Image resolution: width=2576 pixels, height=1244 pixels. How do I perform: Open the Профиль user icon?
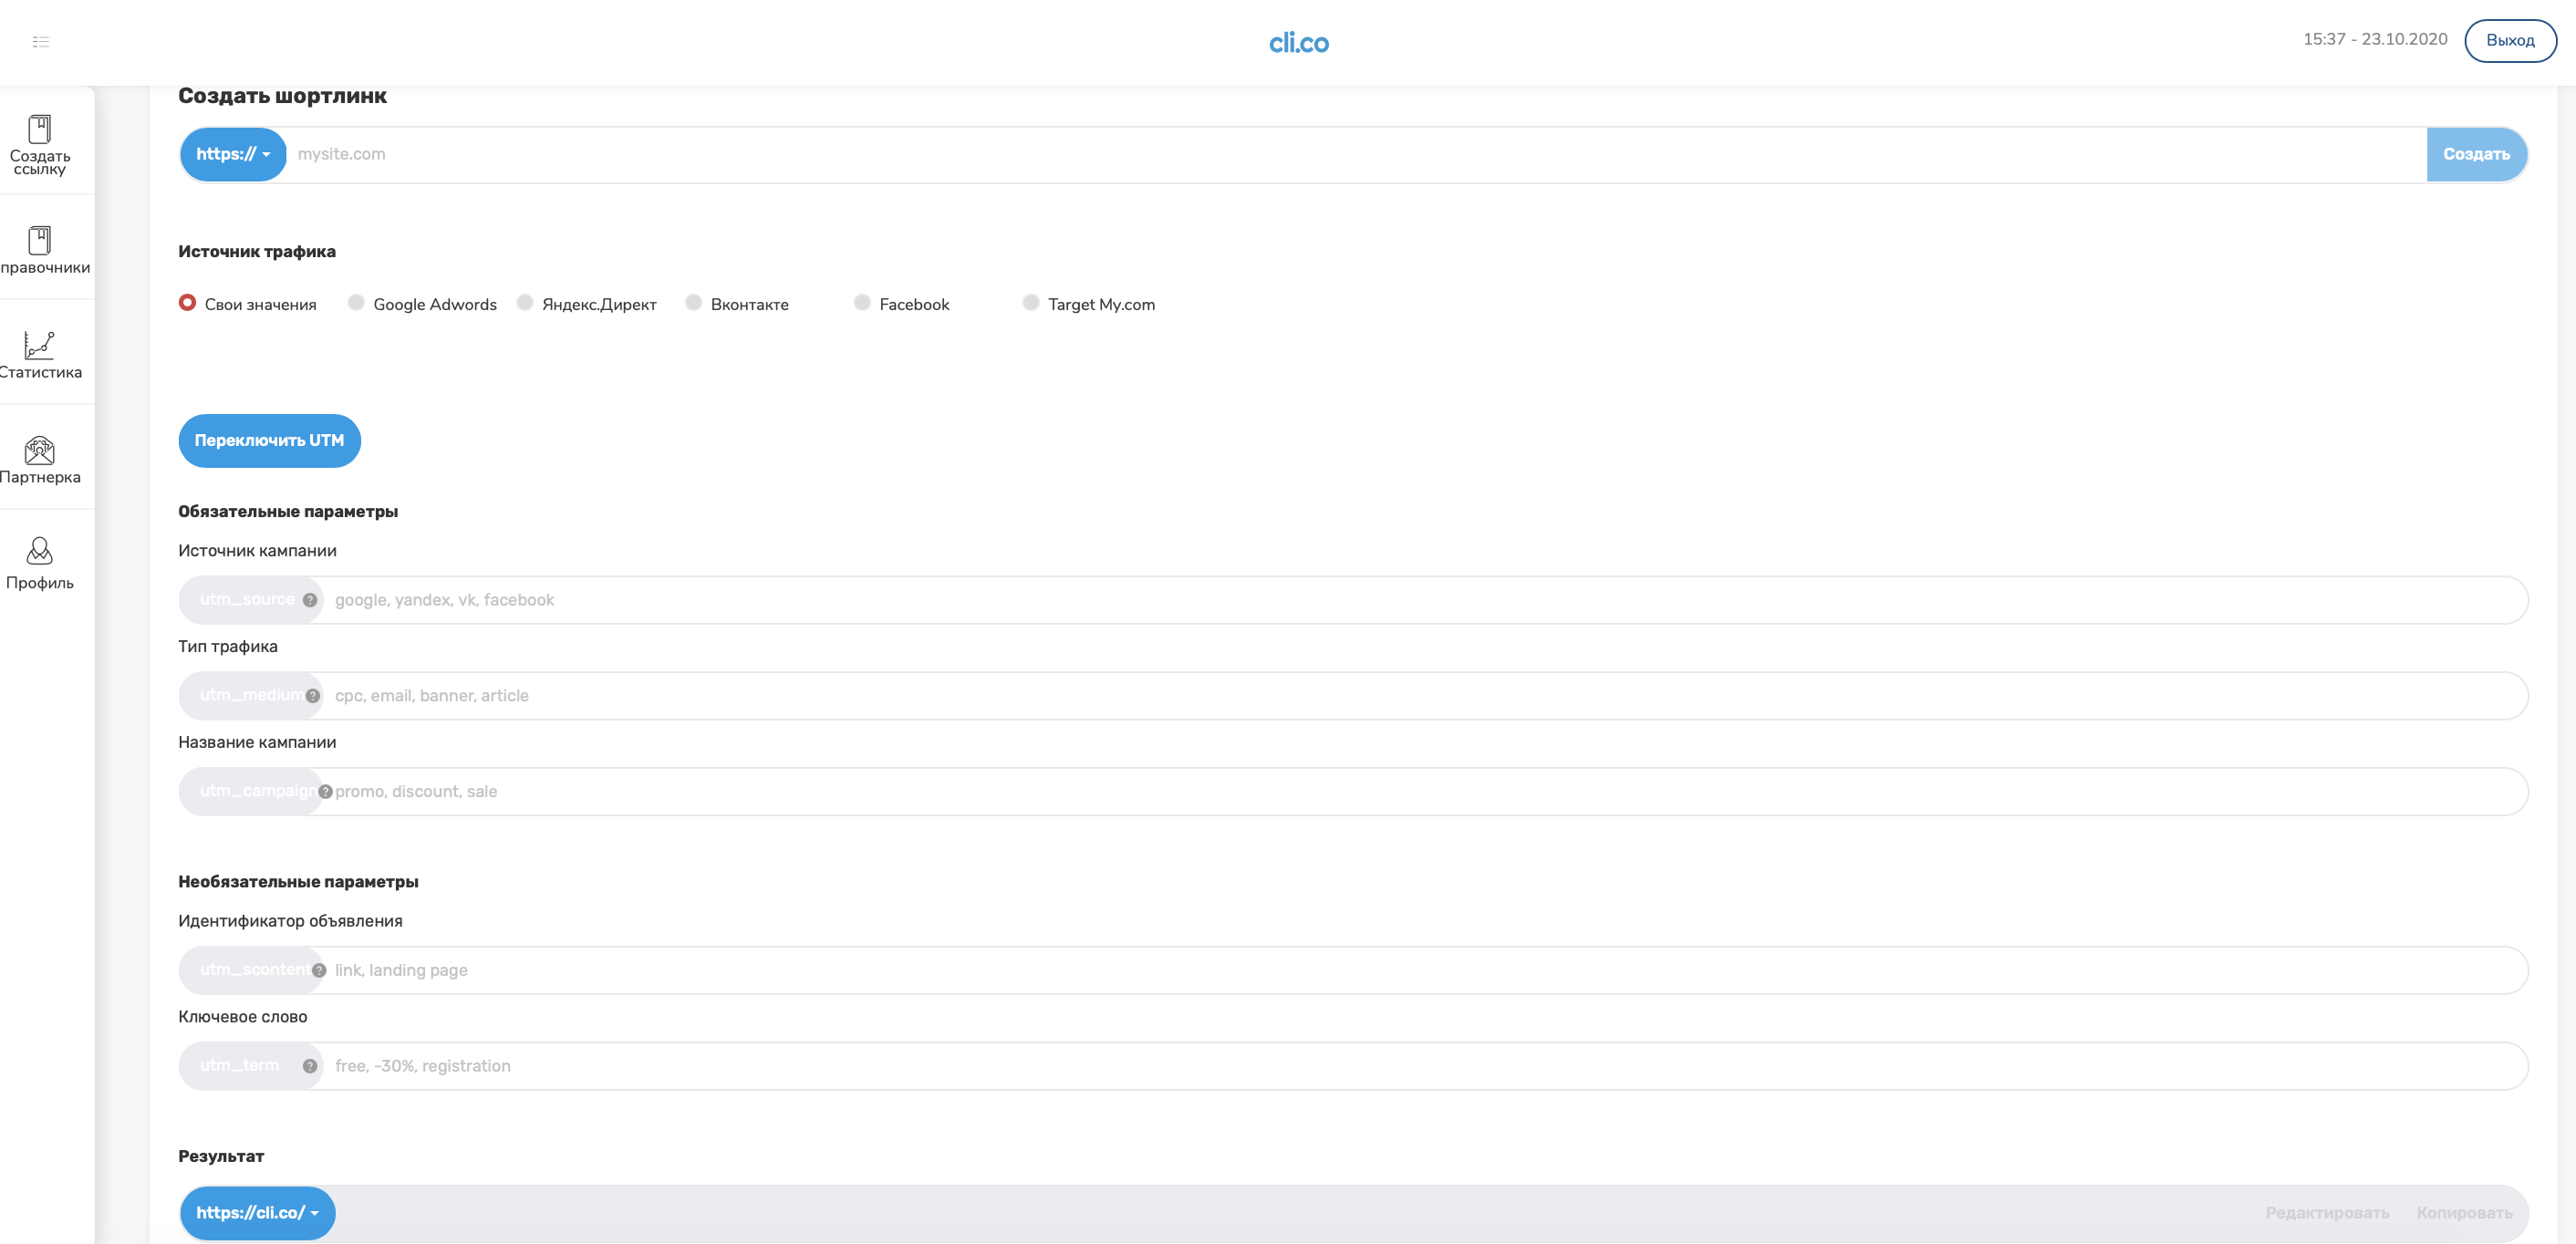(40, 551)
